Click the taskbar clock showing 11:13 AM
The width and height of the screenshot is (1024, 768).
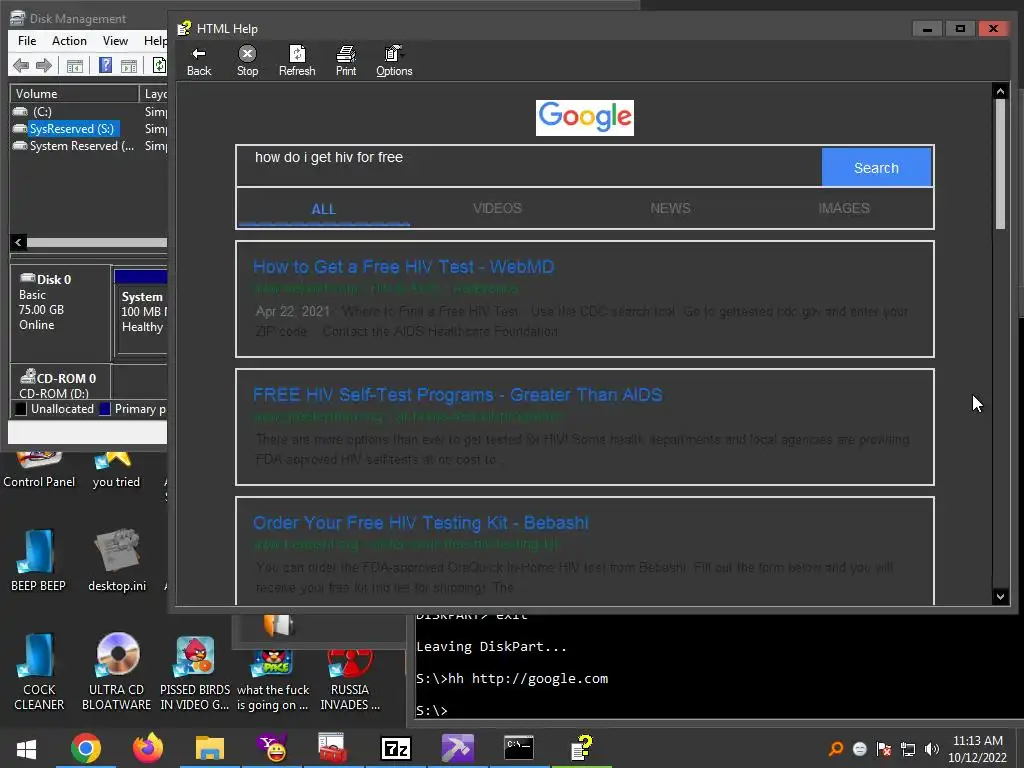pyautogui.click(x=977, y=749)
